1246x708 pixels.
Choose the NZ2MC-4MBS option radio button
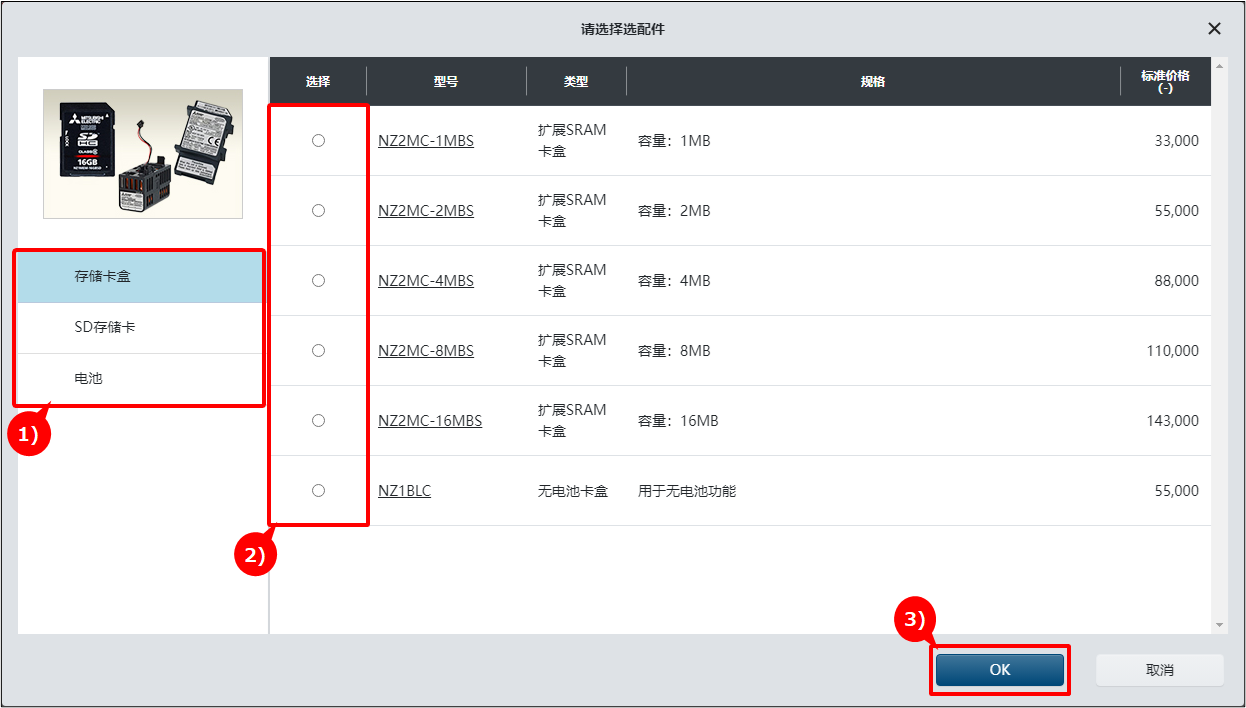point(318,281)
